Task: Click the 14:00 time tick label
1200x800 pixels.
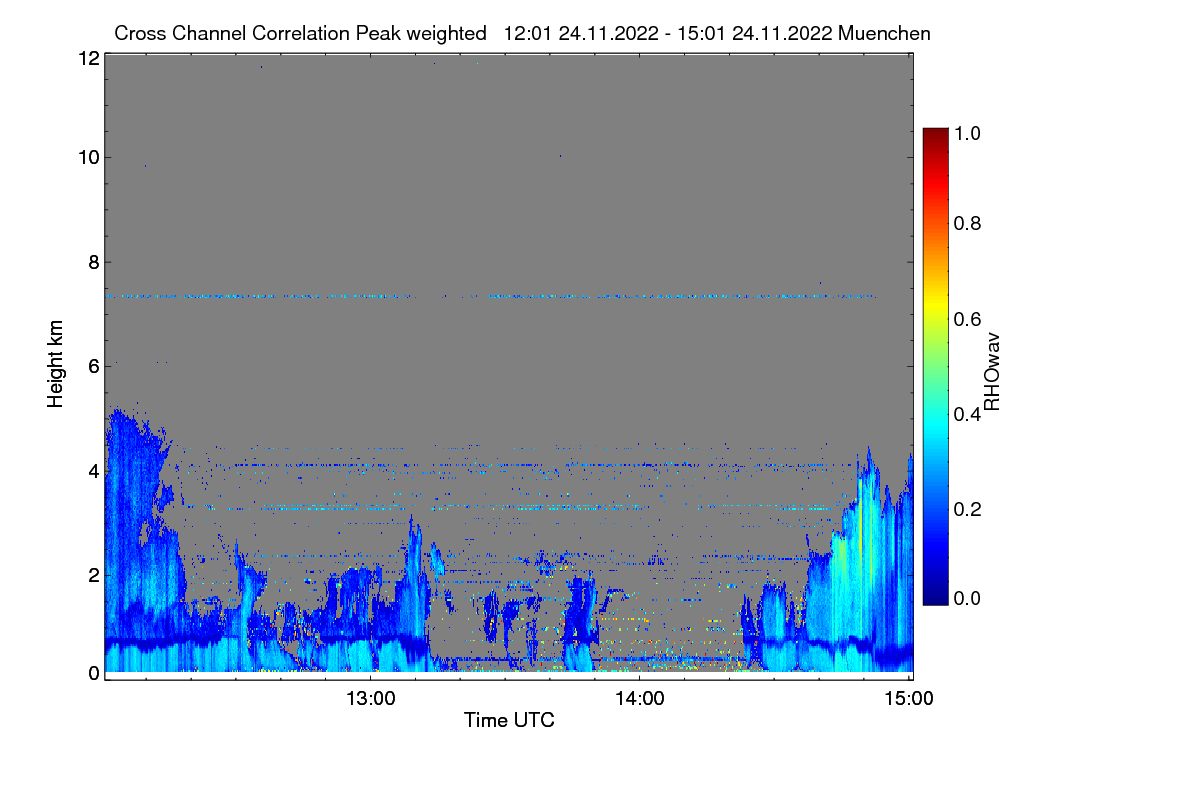Action: (640, 699)
